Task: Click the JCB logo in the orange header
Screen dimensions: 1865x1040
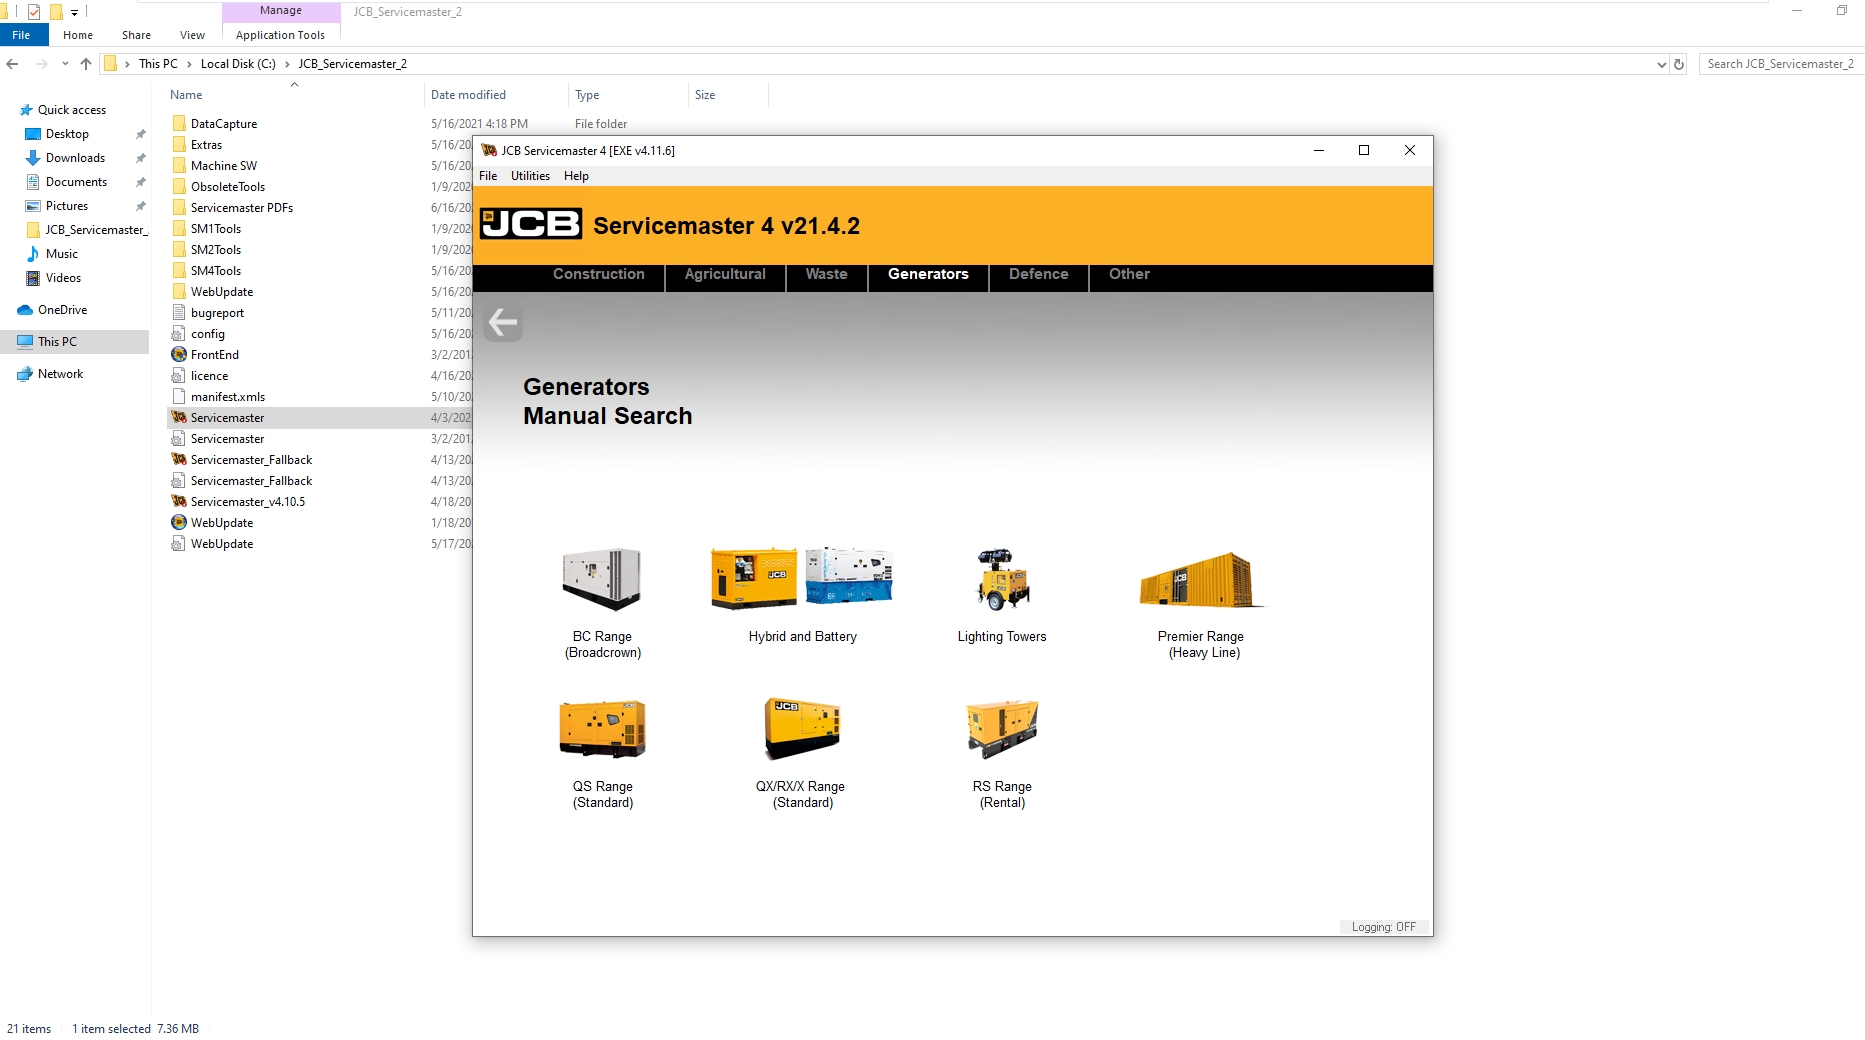Action: 531,224
